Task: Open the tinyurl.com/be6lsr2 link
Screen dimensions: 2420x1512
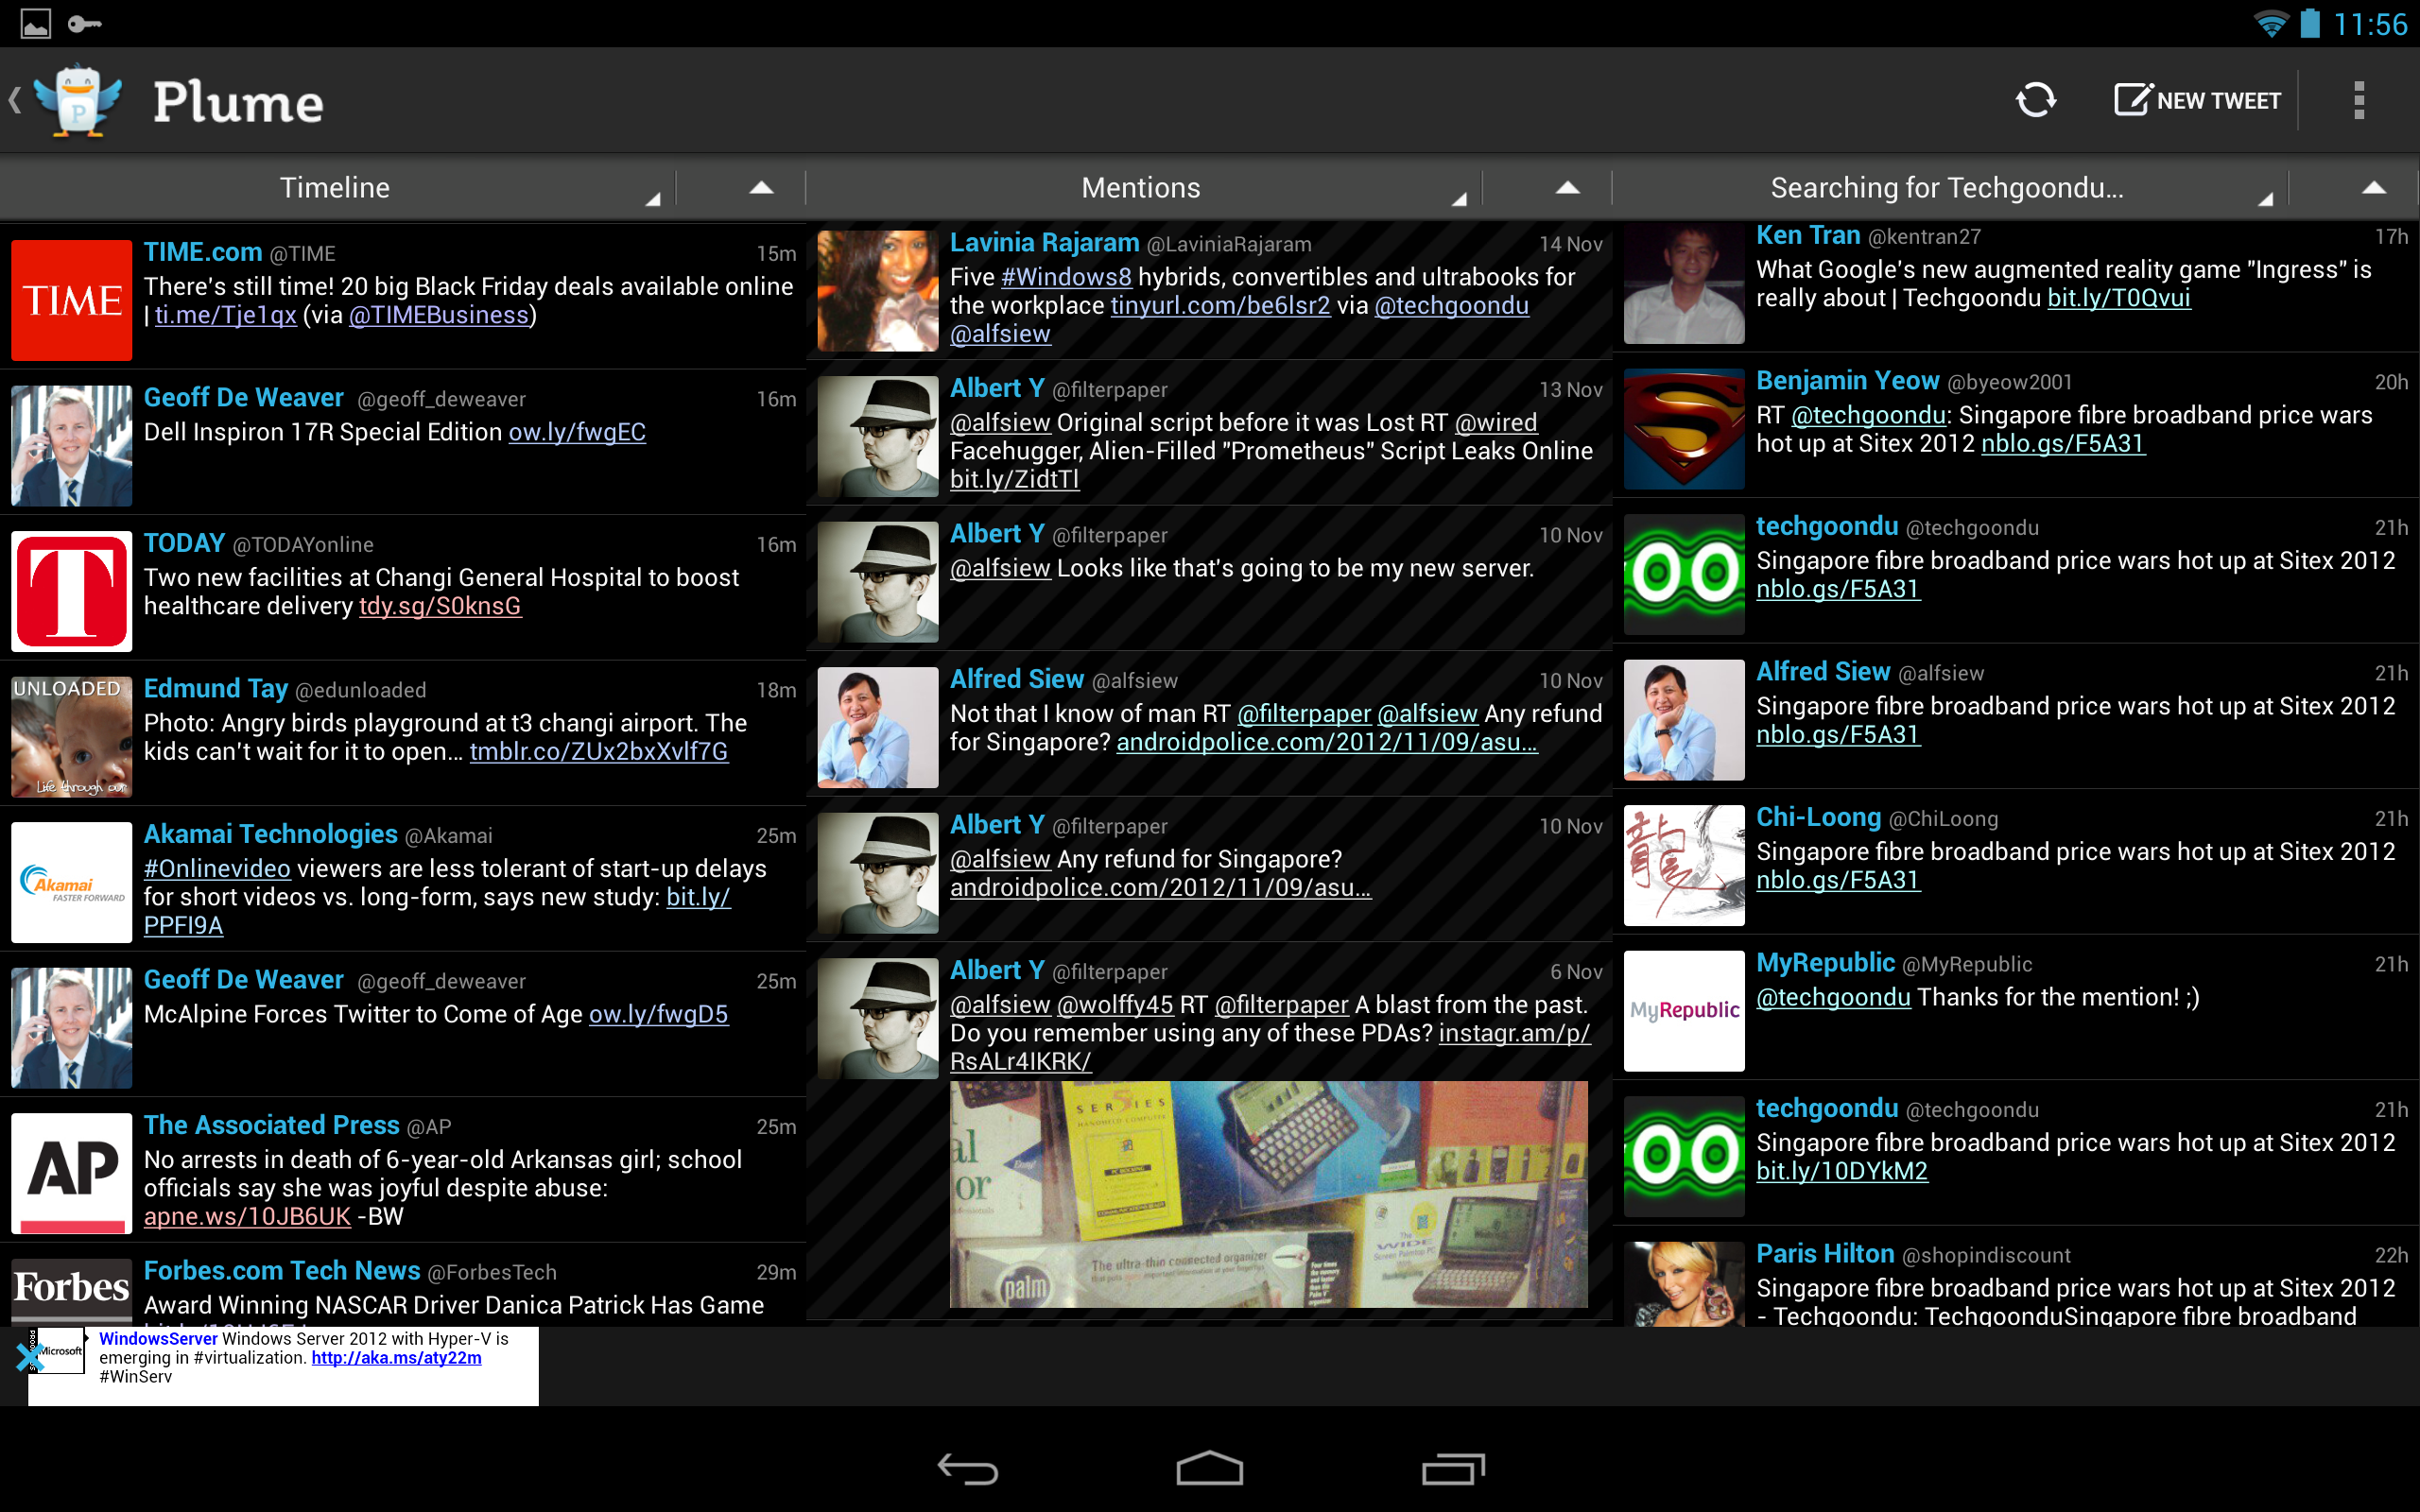Action: coord(1220,305)
